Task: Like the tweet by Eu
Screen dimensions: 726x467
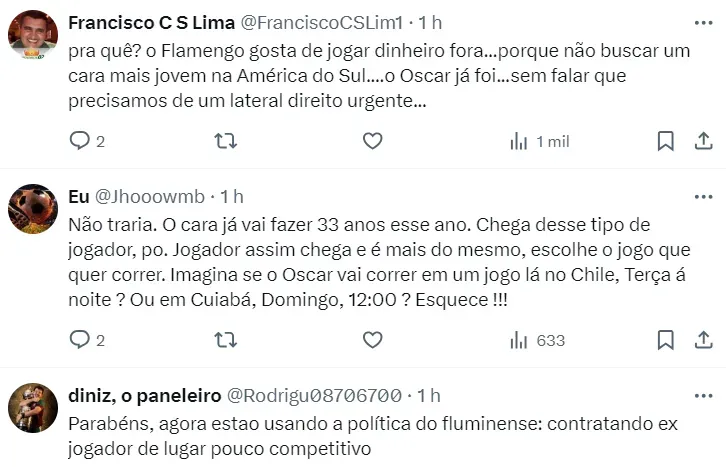Action: [x=372, y=340]
